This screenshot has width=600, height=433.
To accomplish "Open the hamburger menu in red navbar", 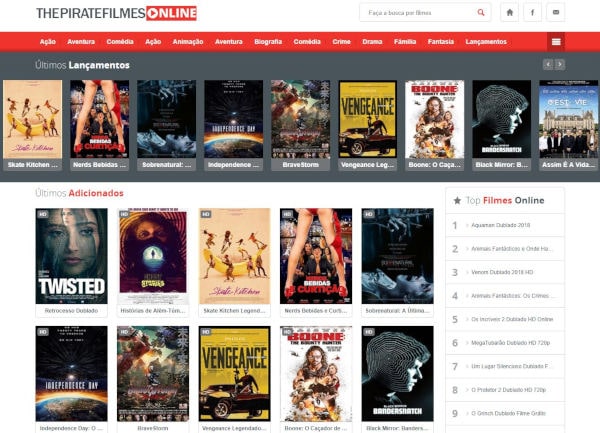I will coord(556,42).
